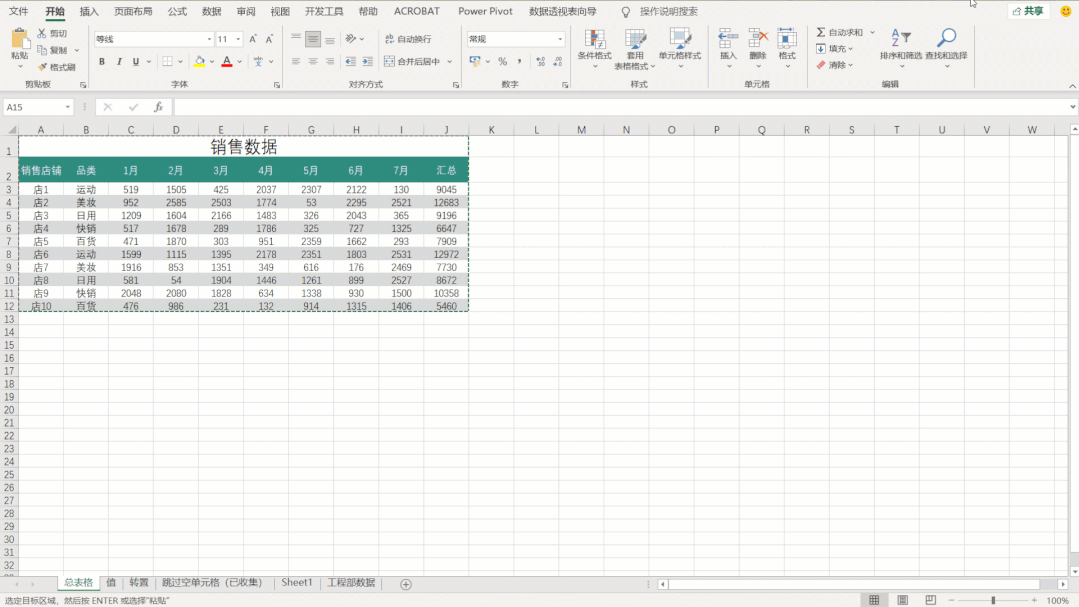This screenshot has width=1079, height=607.
Task: Click the decrease decimal icon
Action: click(x=557, y=61)
